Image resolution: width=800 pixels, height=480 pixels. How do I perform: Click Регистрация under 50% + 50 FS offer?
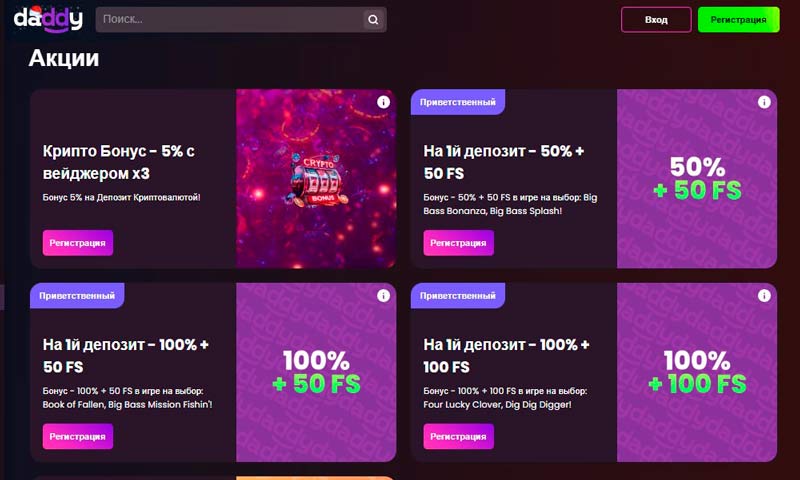pyautogui.click(x=458, y=243)
